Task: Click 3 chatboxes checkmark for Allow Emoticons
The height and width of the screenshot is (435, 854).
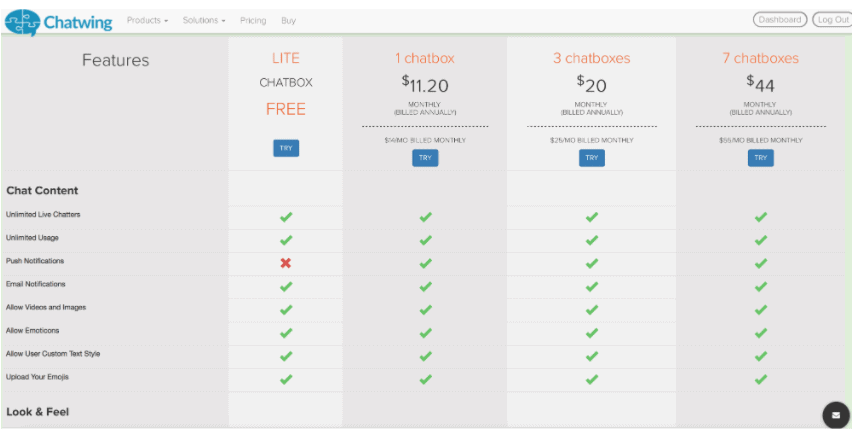Action: 591,333
